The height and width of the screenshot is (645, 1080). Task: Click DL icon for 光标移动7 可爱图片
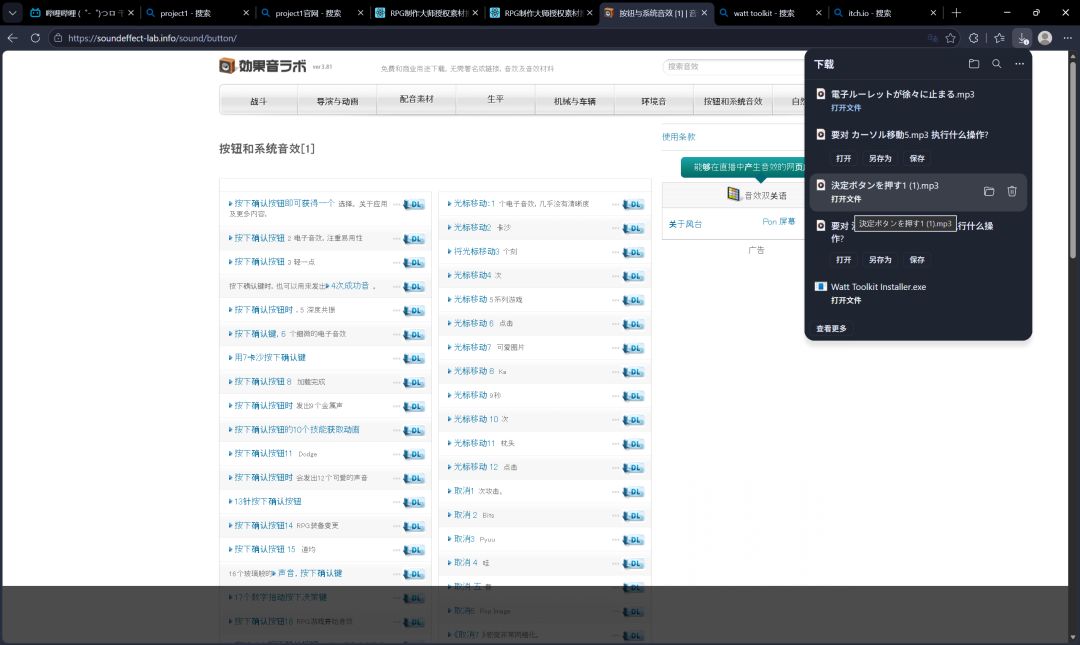(633, 348)
